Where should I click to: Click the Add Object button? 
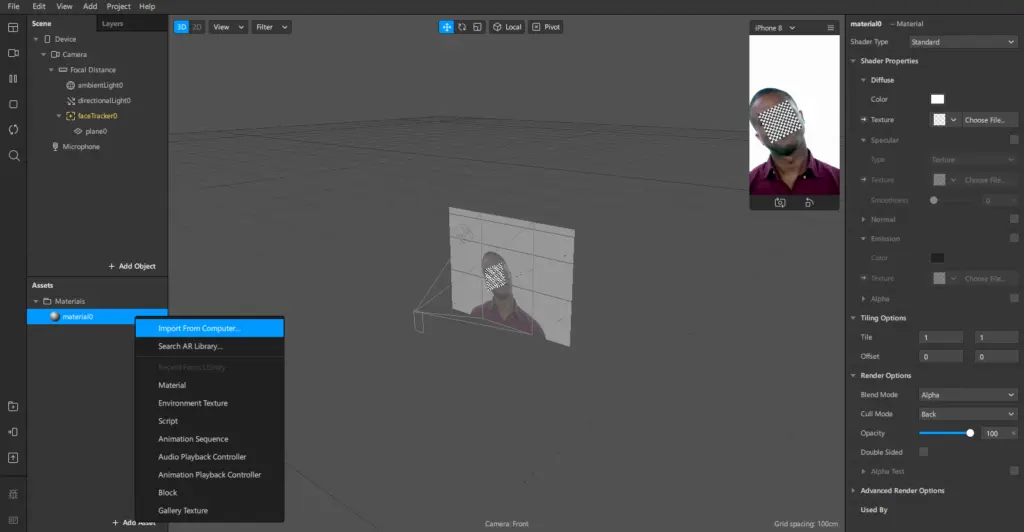coord(132,266)
